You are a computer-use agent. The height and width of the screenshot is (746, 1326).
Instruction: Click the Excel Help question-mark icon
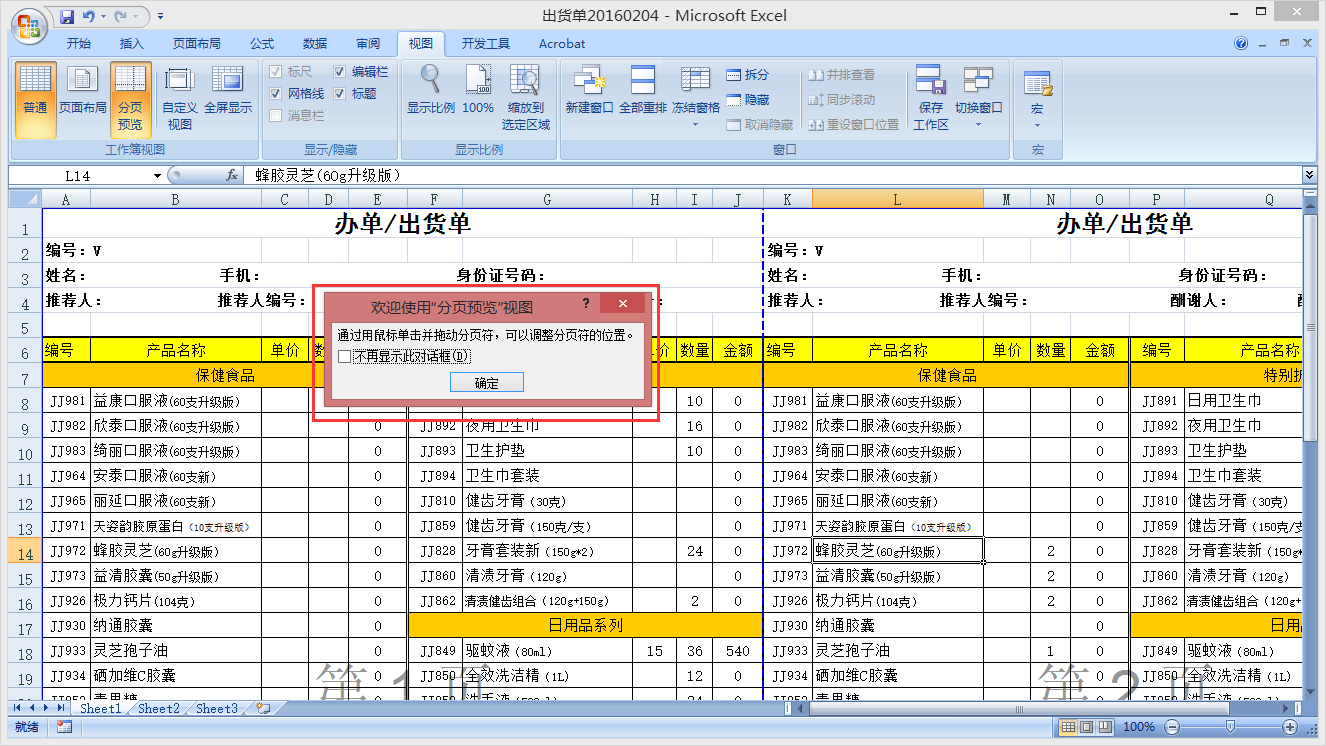[x=1241, y=43]
